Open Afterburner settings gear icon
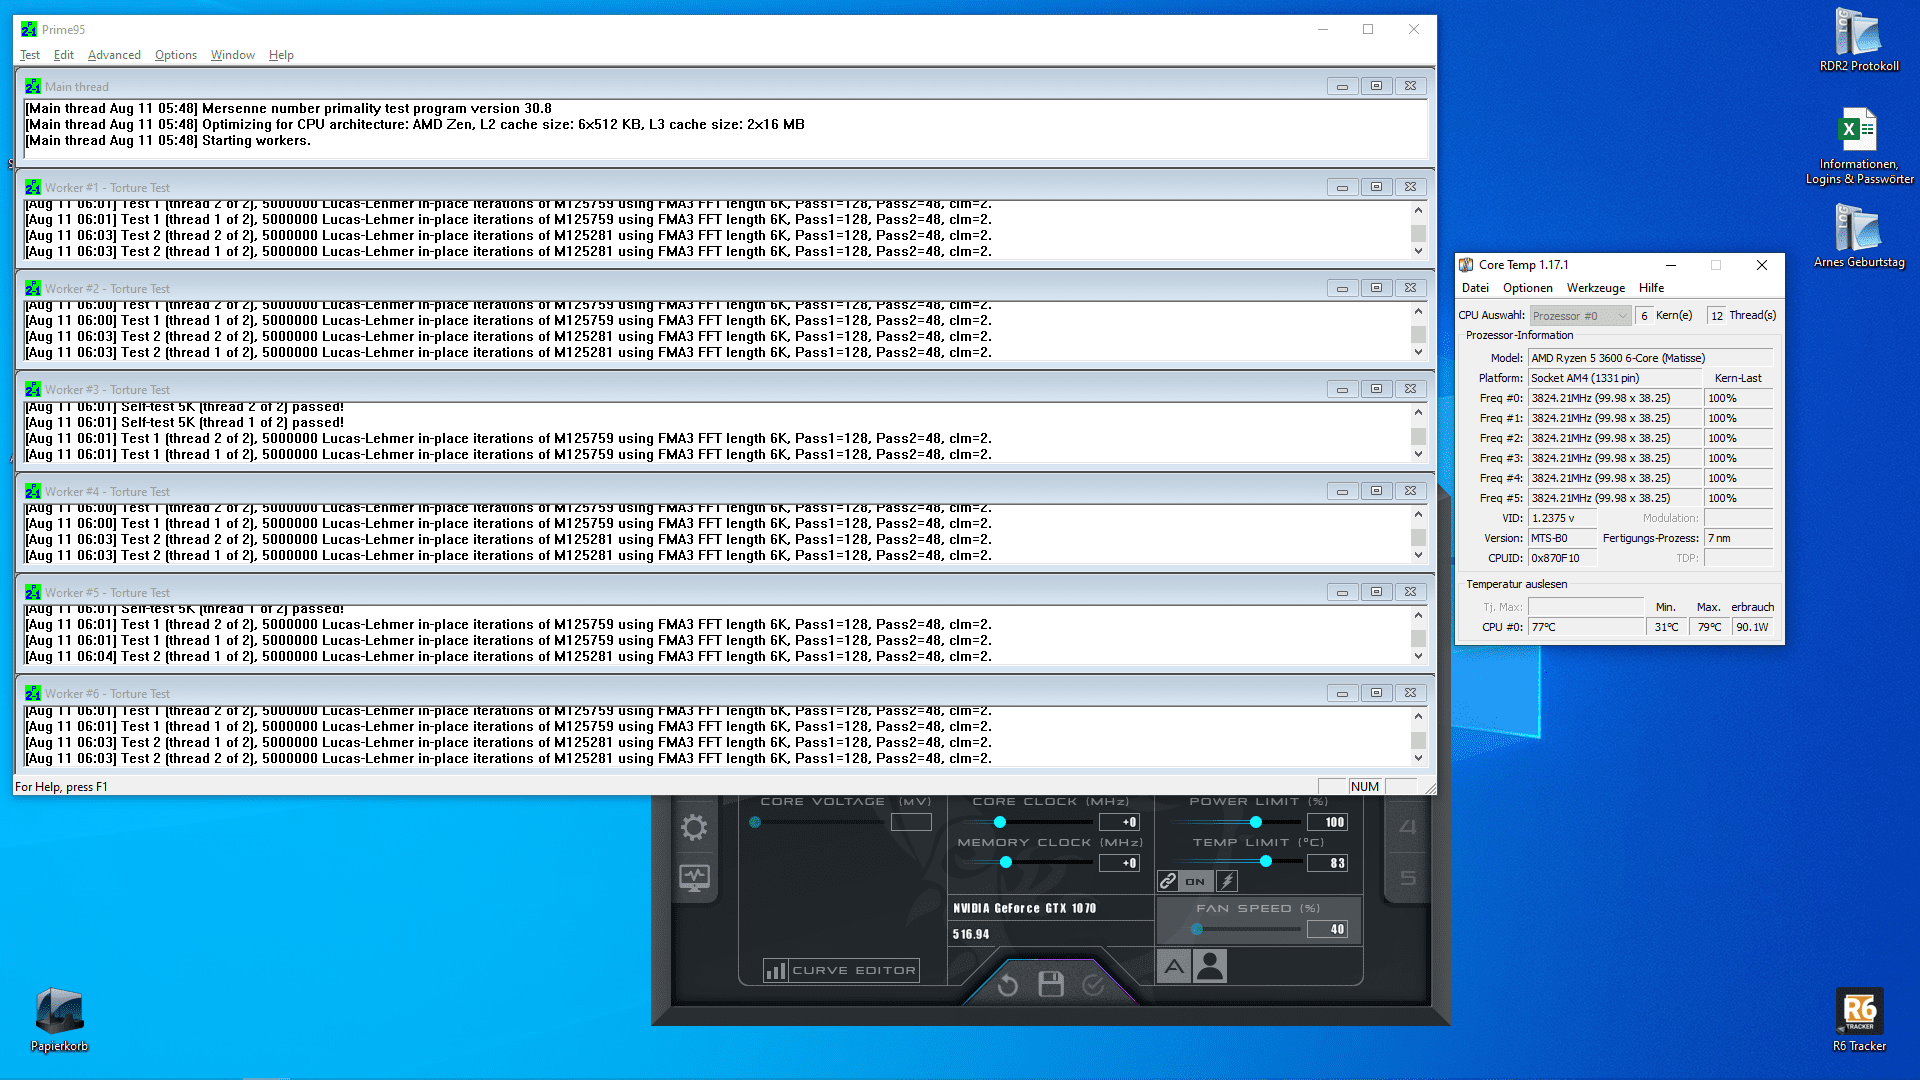The width and height of the screenshot is (1920, 1080). (694, 827)
